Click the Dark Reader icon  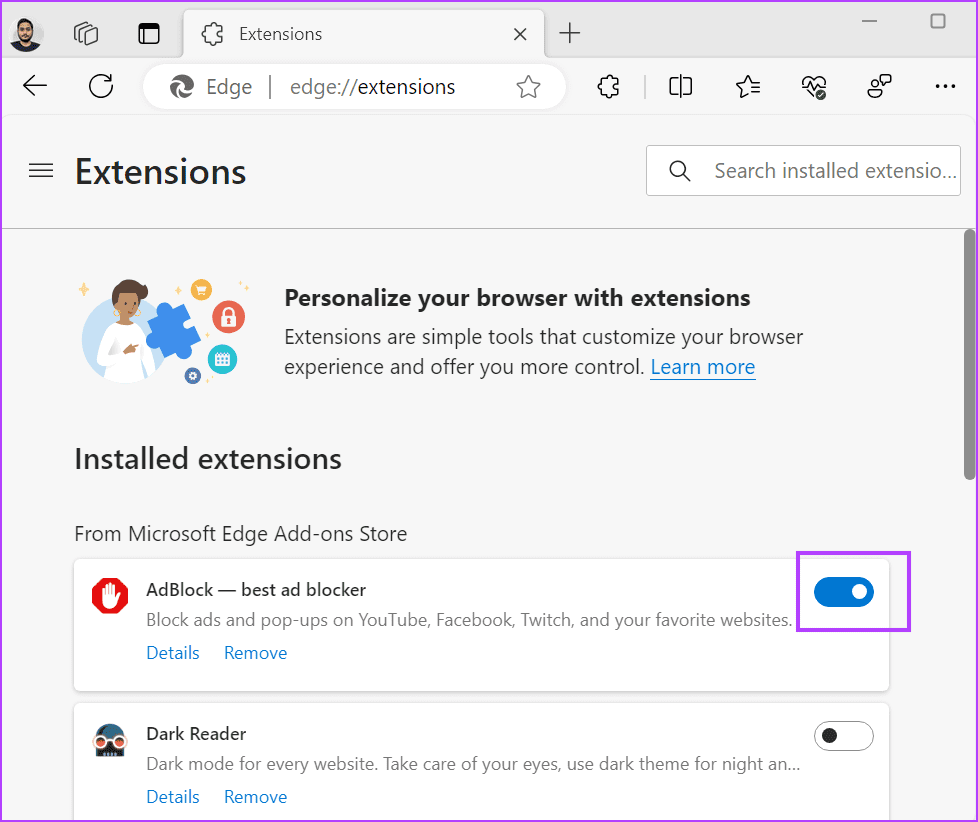click(x=110, y=740)
